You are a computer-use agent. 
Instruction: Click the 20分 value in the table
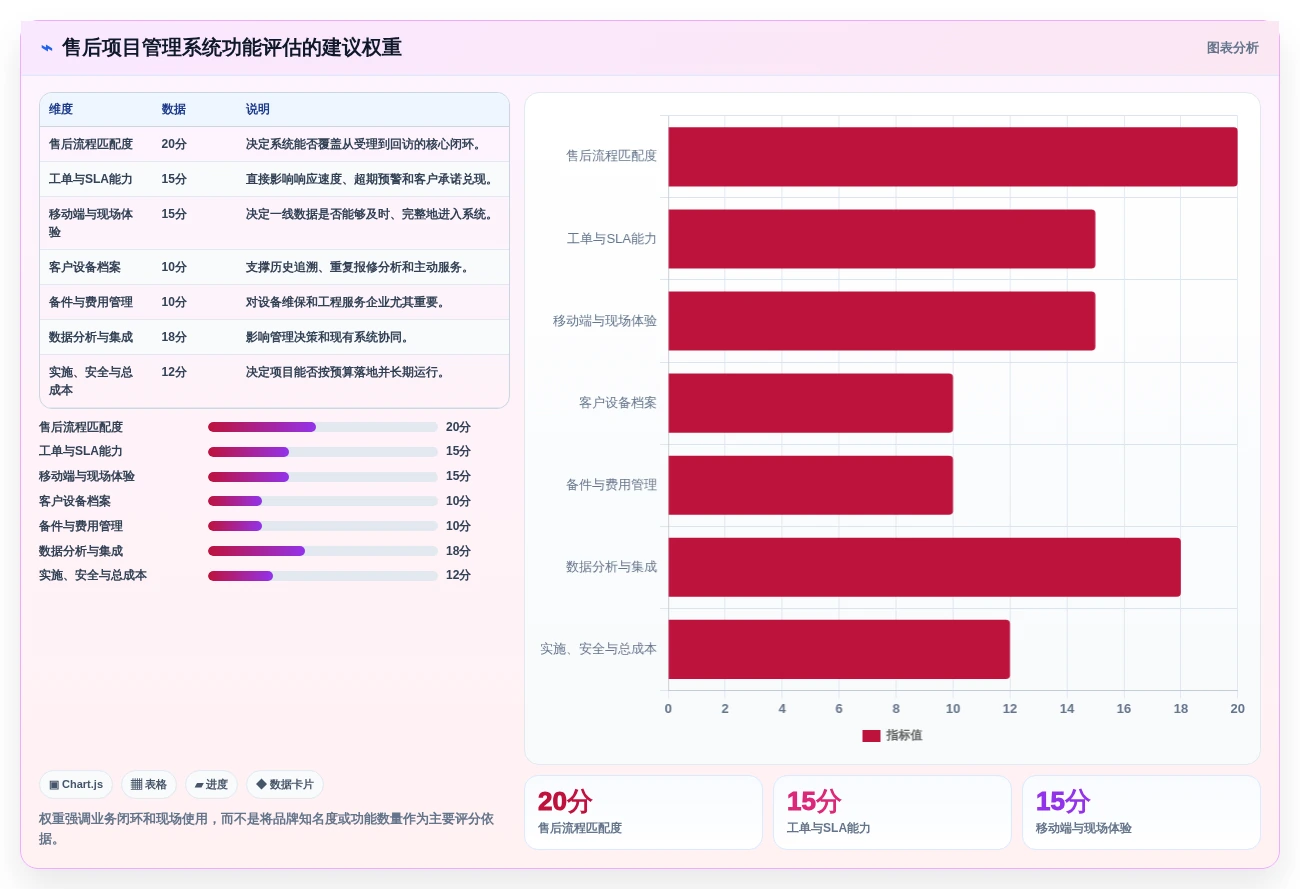(x=174, y=144)
